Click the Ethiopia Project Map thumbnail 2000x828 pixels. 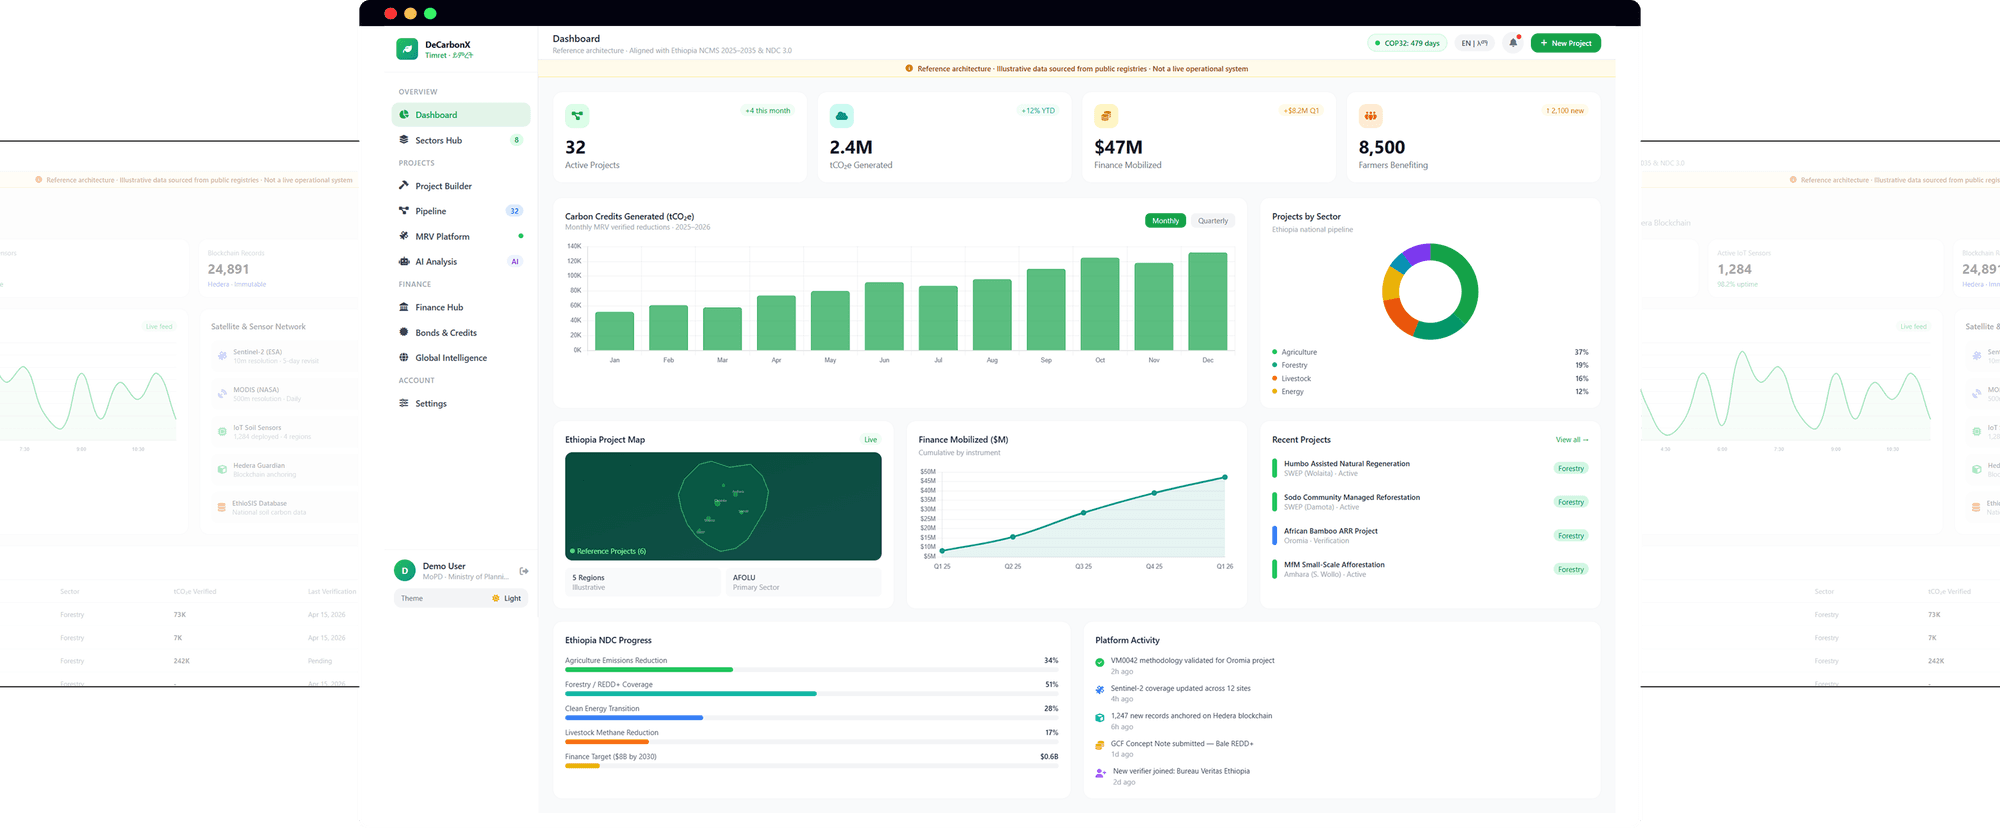pyautogui.click(x=723, y=506)
